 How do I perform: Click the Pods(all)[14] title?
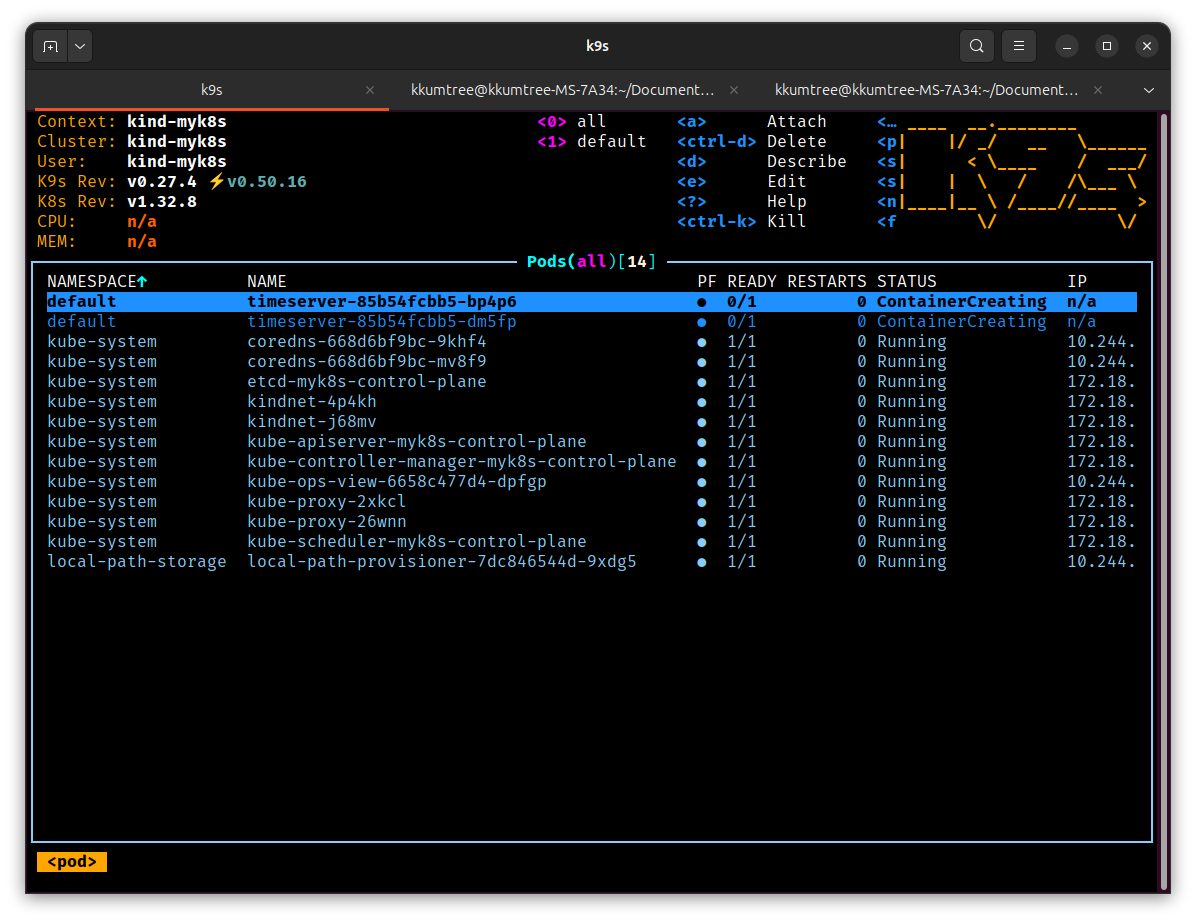591,262
